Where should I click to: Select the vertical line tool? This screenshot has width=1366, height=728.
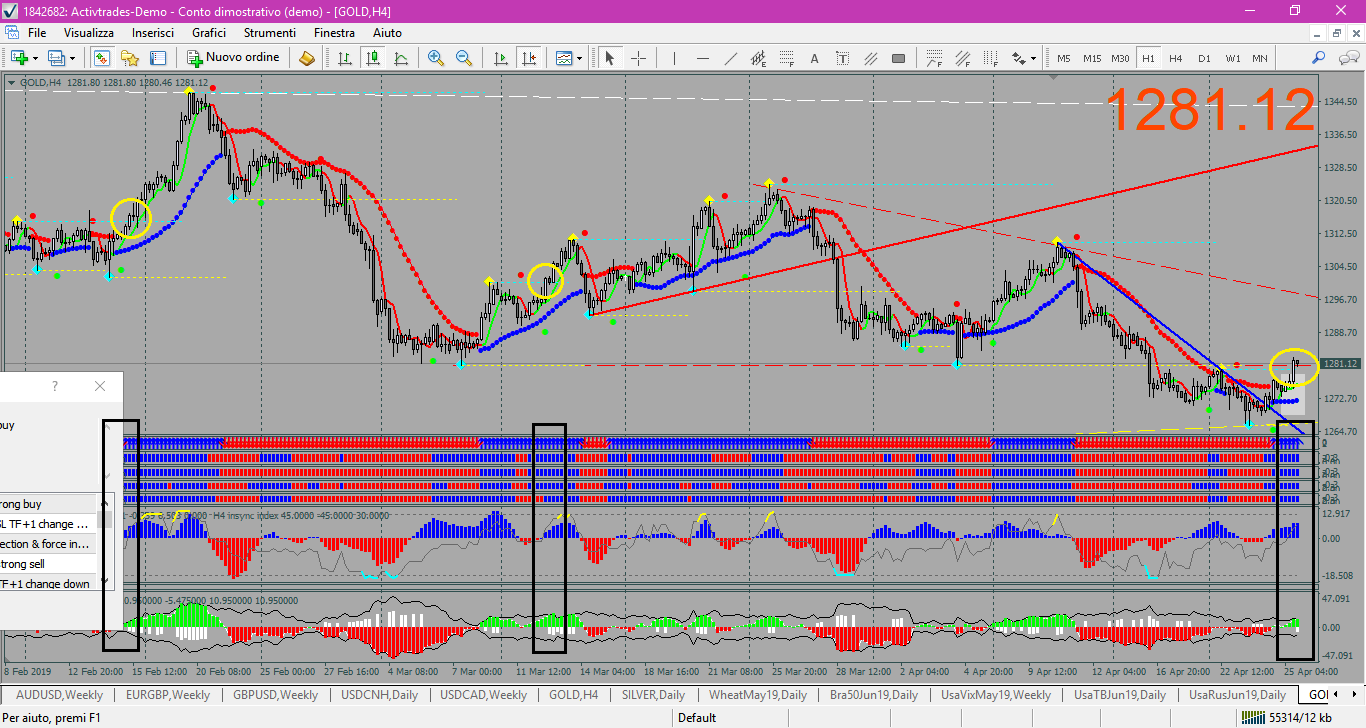[x=673, y=58]
